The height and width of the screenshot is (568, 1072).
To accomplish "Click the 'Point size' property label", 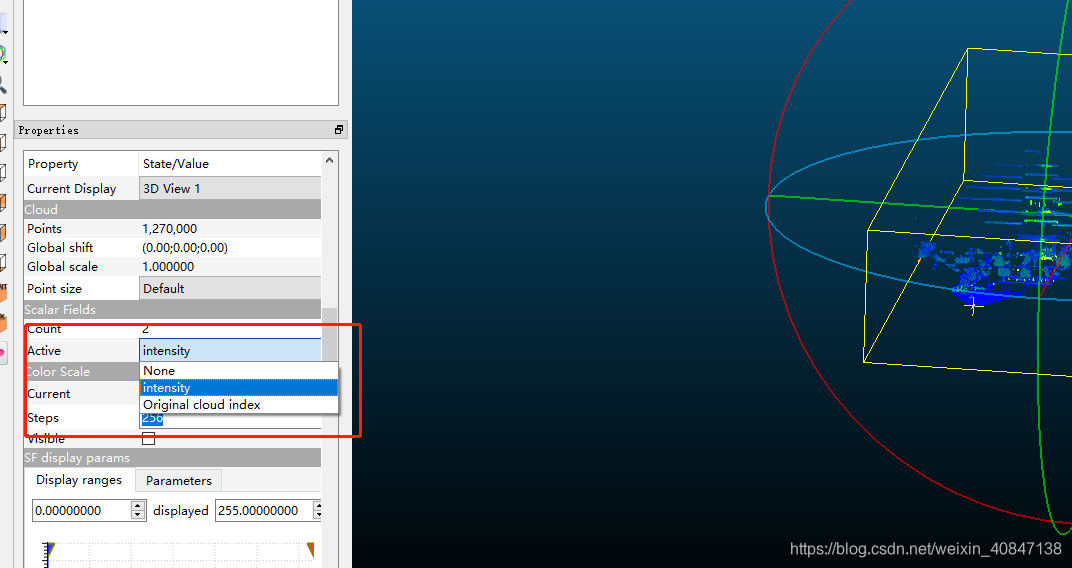I will pyautogui.click(x=54, y=288).
